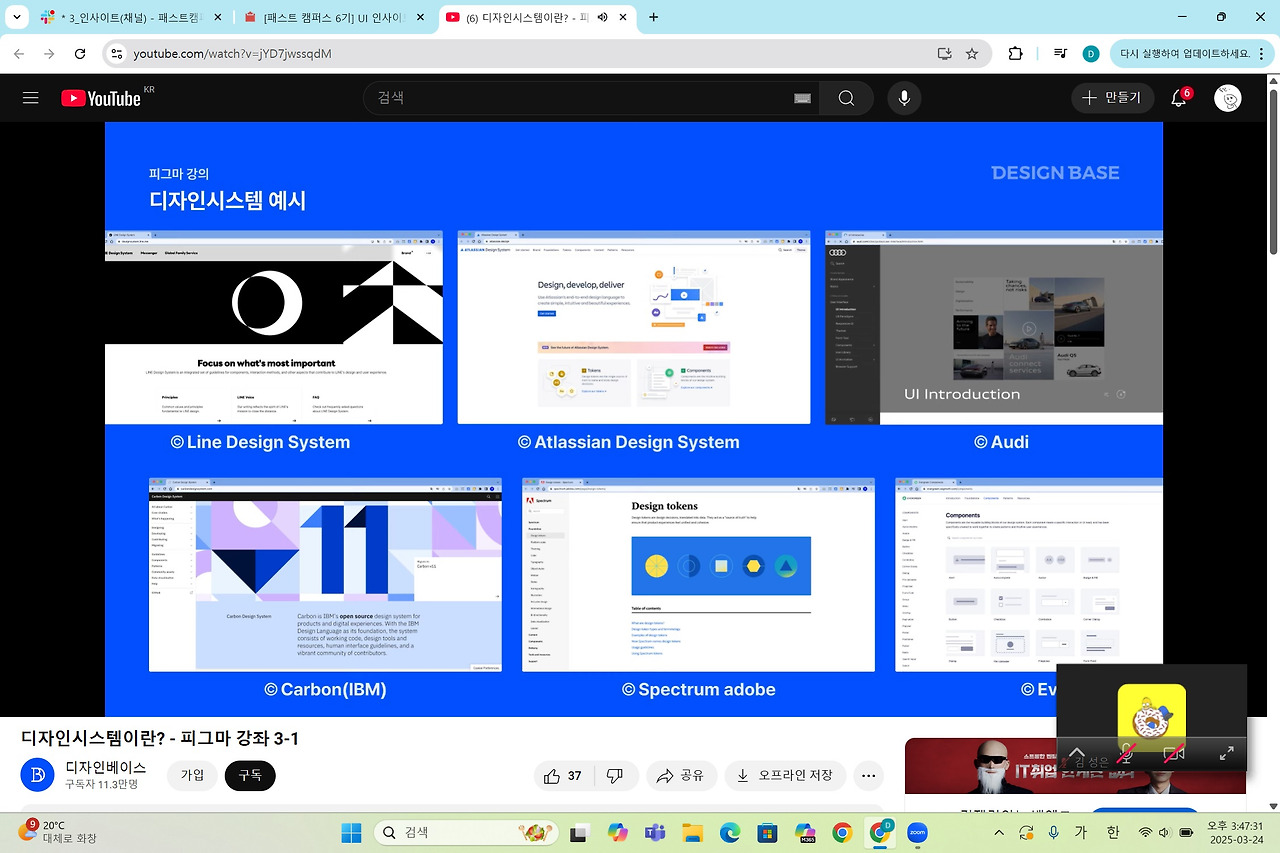Turn on camera in Zoom mini window

[x=1174, y=753]
